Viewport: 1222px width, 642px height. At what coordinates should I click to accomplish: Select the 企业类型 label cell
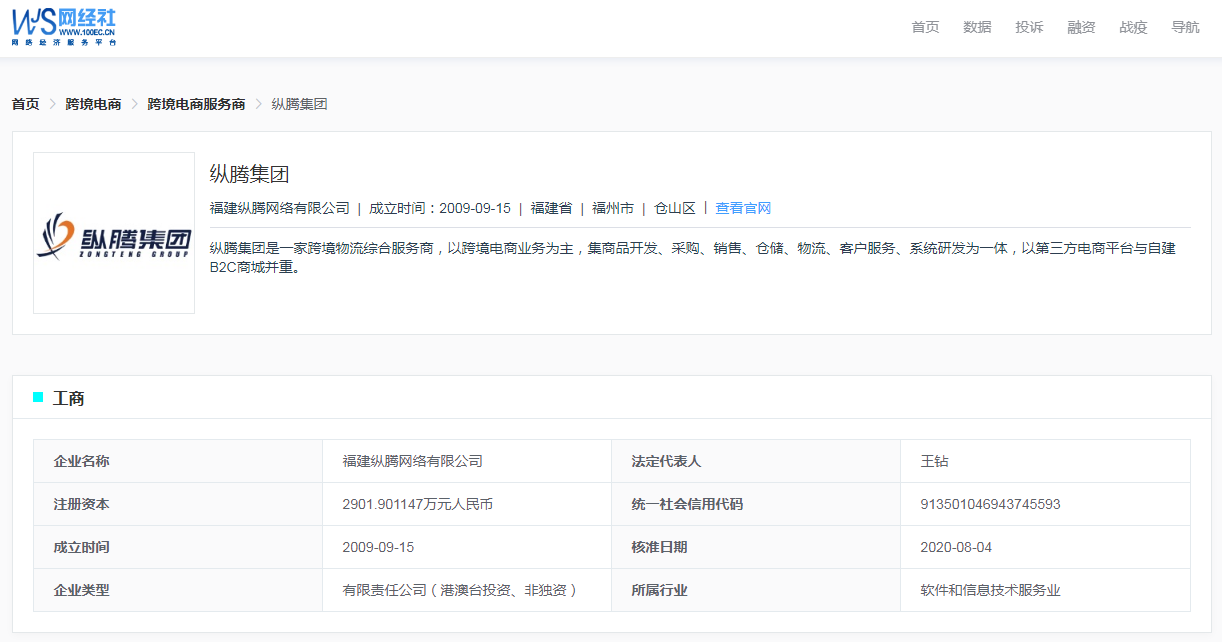click(178, 590)
